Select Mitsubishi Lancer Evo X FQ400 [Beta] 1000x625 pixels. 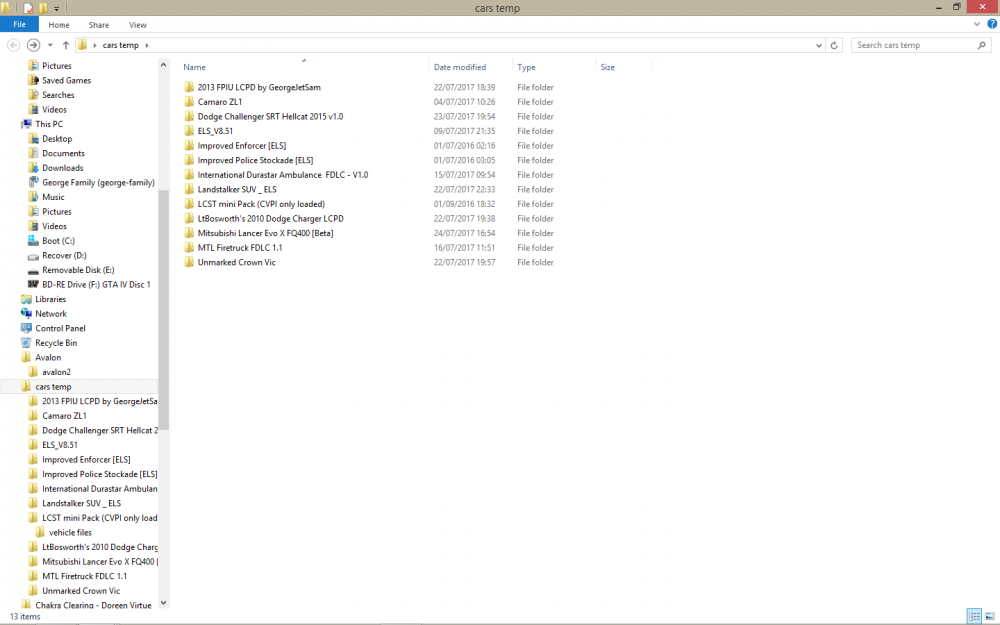coord(265,233)
